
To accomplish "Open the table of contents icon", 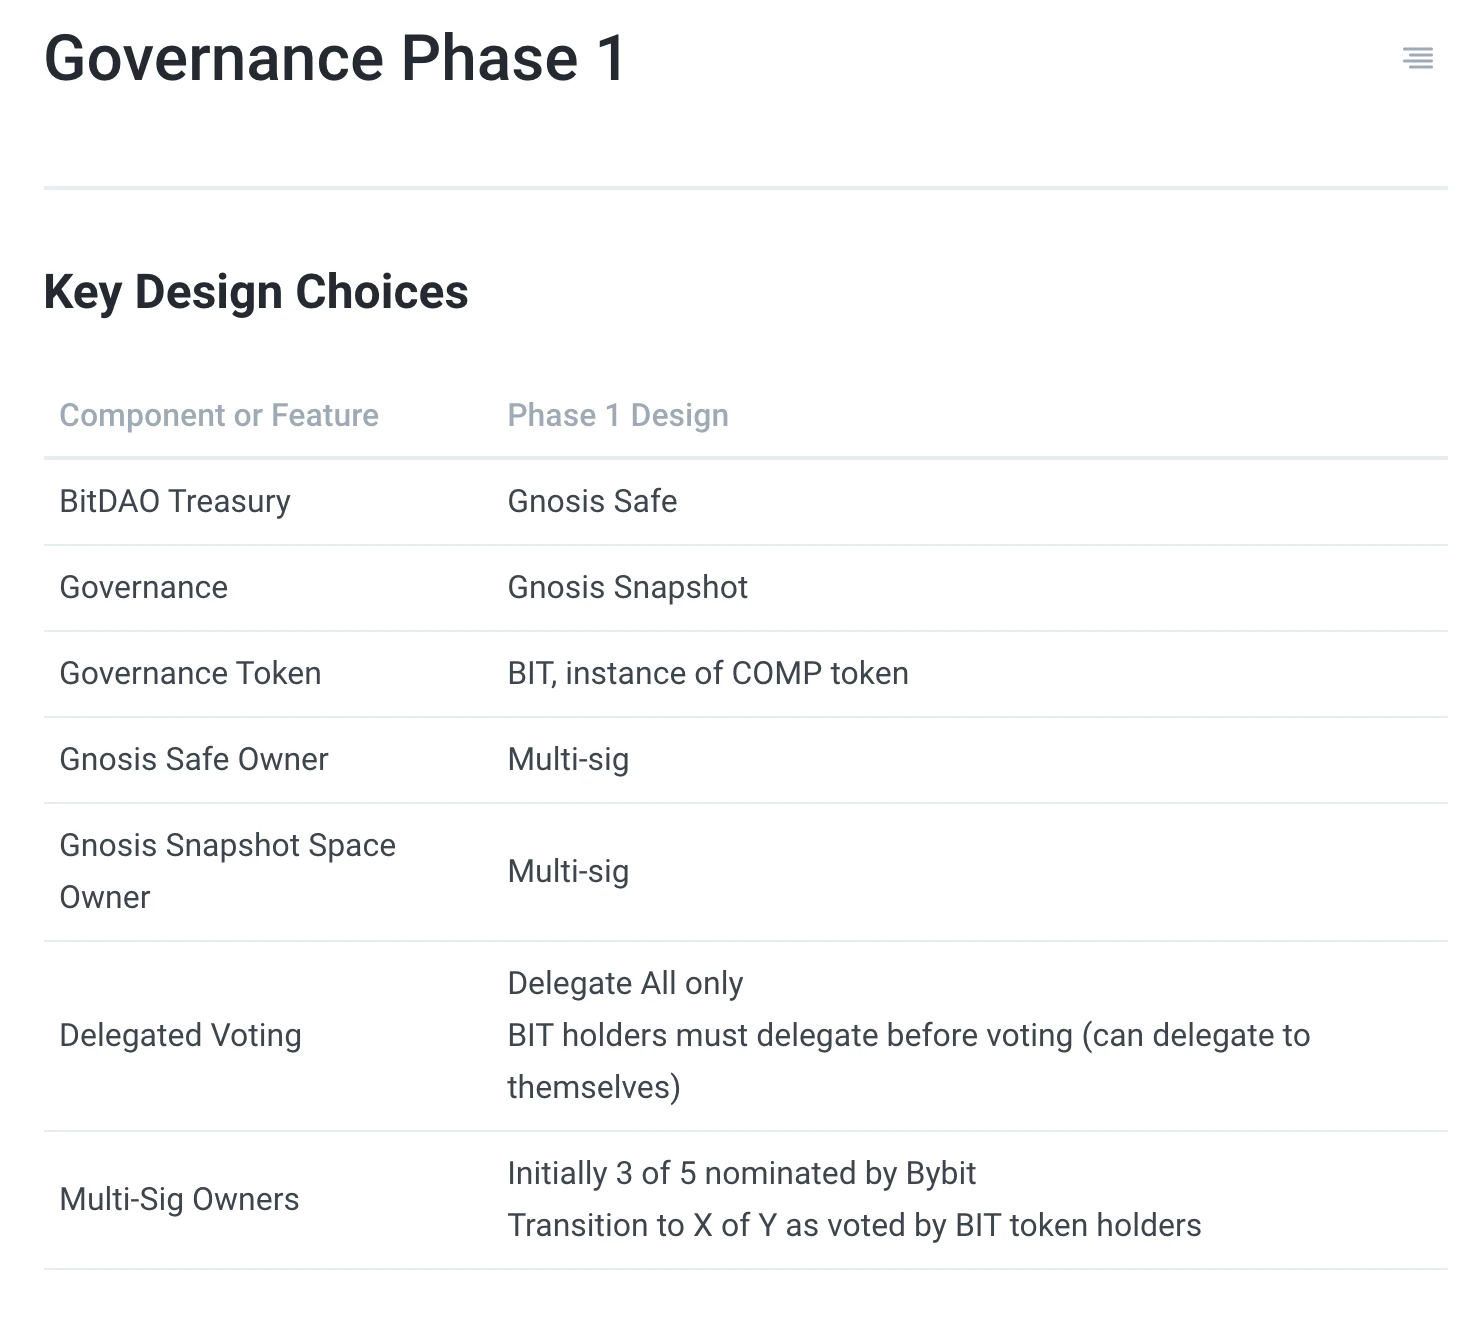I will point(1417,58).
